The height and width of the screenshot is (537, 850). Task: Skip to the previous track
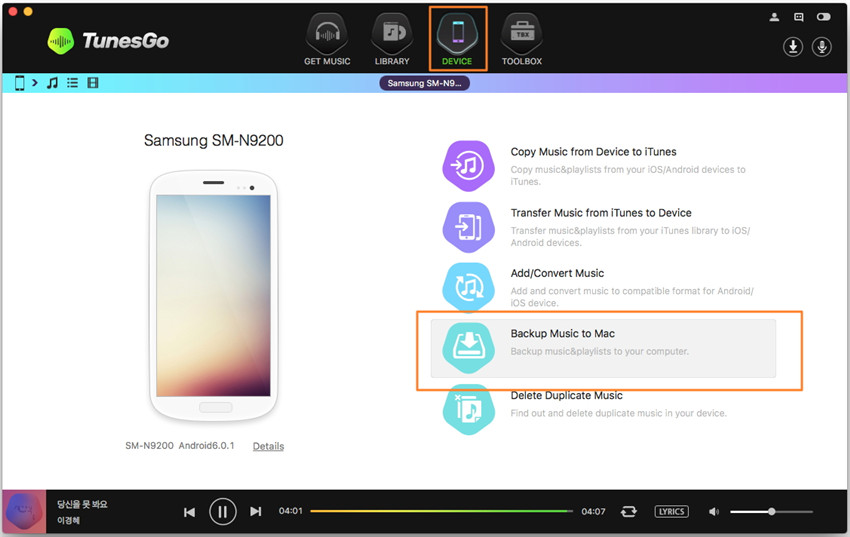(x=189, y=512)
